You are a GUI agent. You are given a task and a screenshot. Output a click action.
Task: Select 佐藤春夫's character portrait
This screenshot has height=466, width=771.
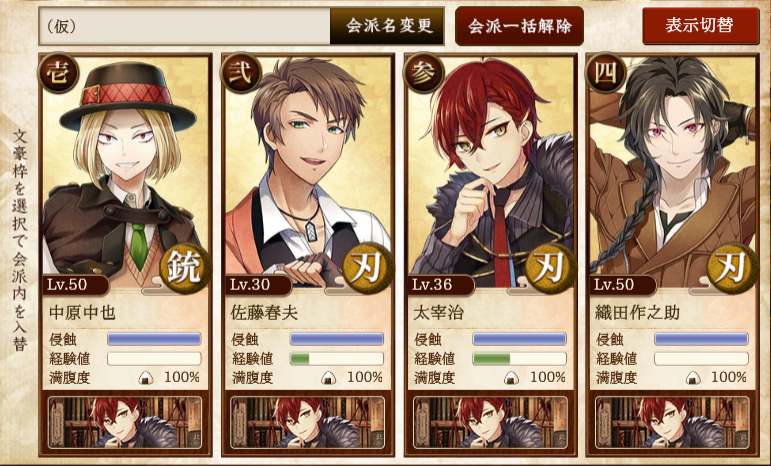click(308, 170)
